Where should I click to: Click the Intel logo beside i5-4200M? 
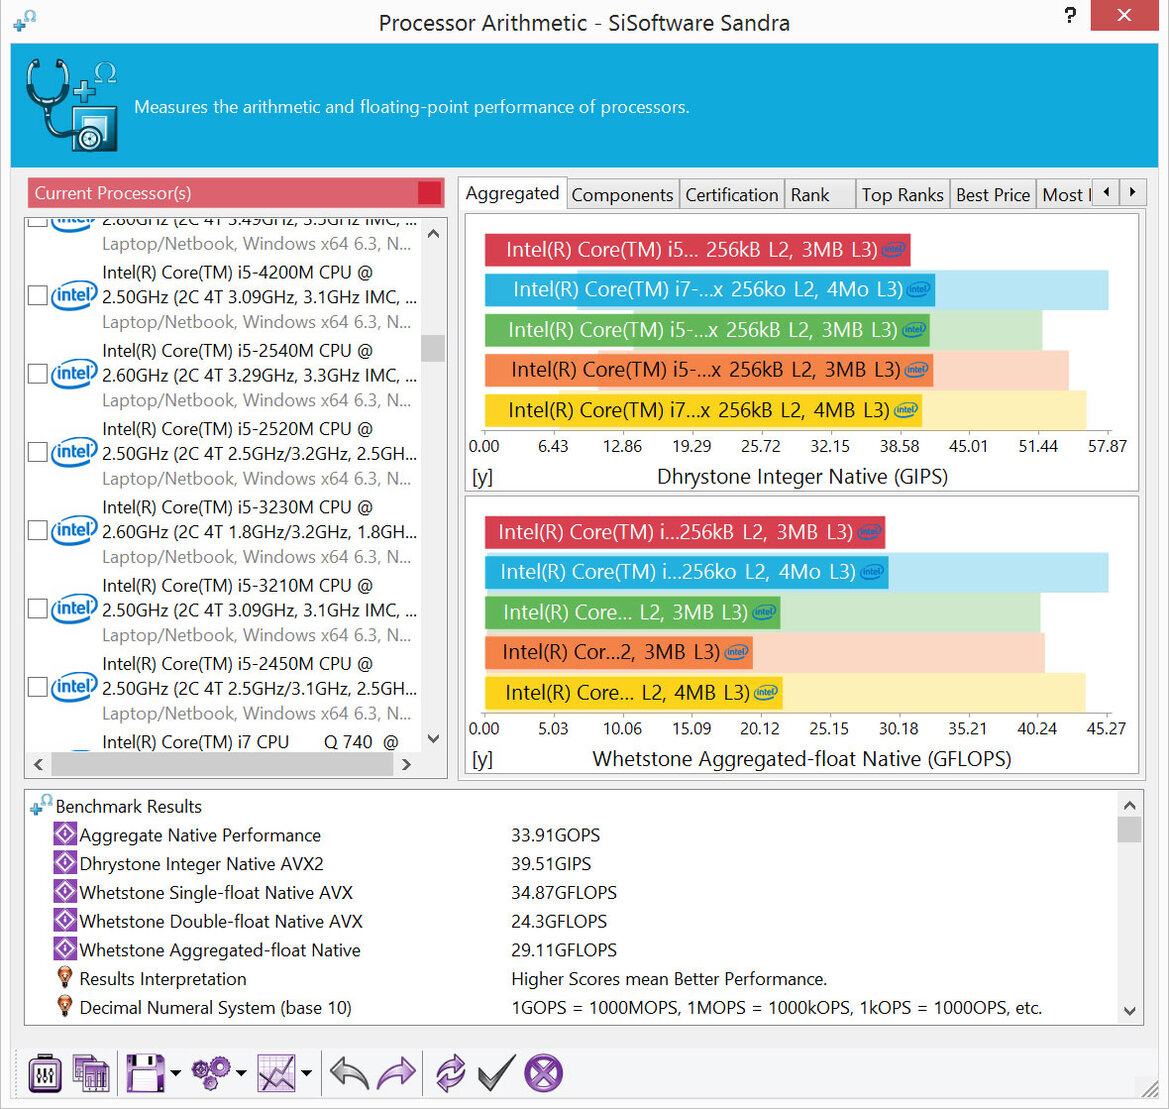pyautogui.click(x=74, y=295)
